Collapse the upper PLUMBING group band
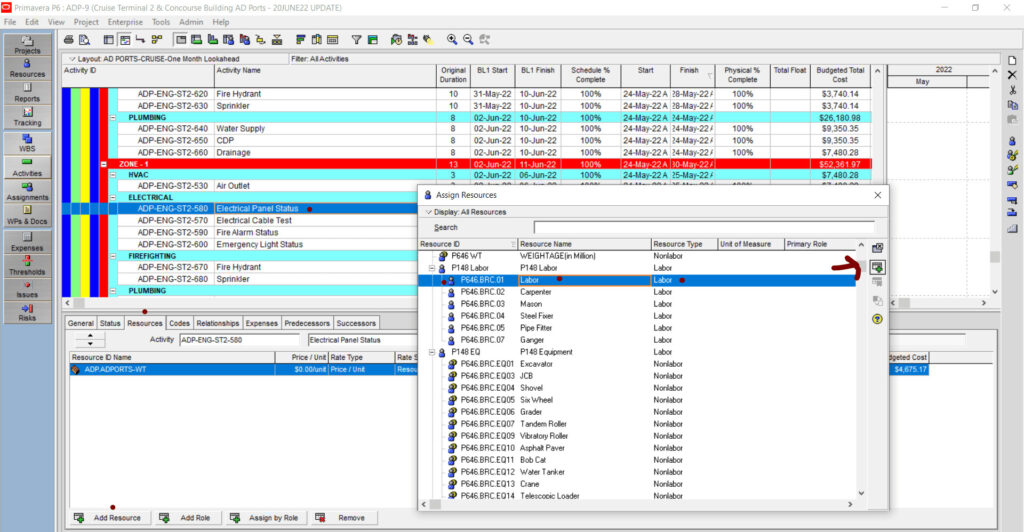This screenshot has height=532, width=1024. click(113, 118)
